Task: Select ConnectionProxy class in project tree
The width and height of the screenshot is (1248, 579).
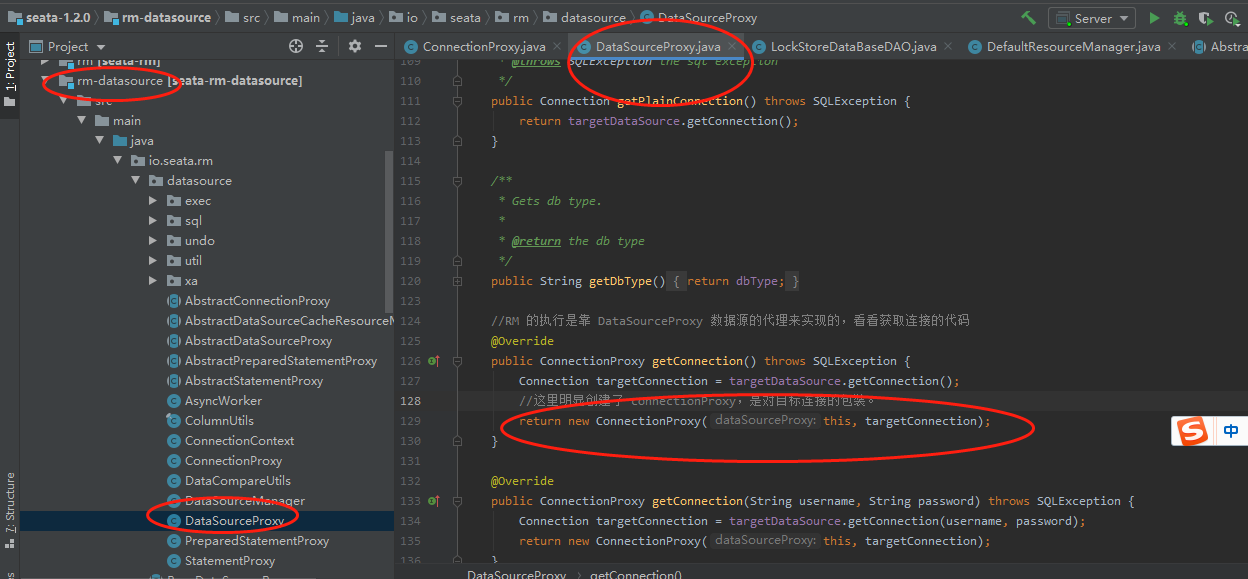Action: (x=233, y=460)
